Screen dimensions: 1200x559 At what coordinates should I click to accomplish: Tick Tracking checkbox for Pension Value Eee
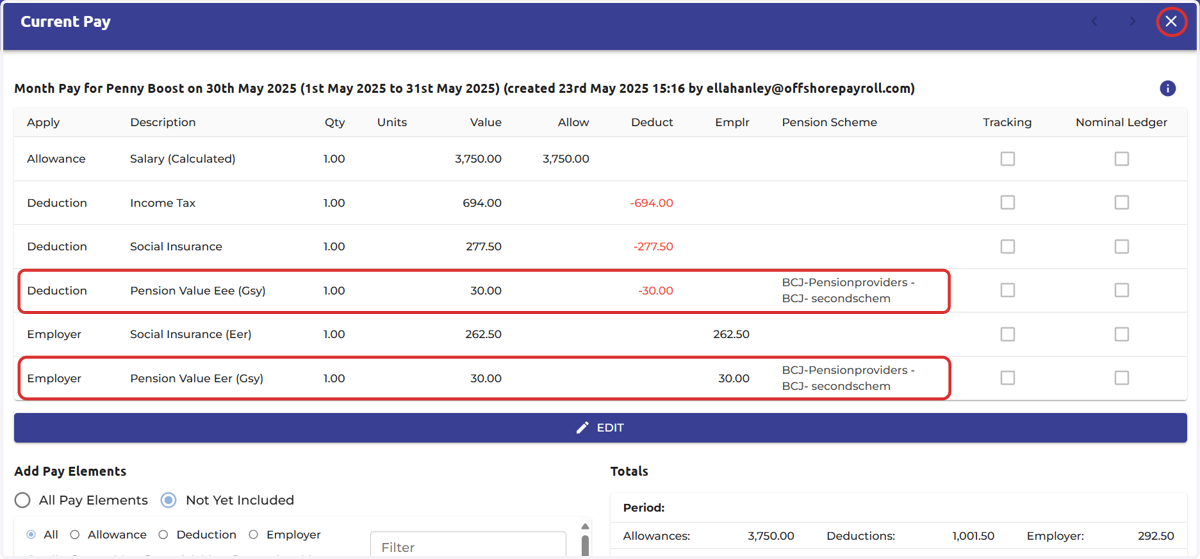click(x=1007, y=290)
